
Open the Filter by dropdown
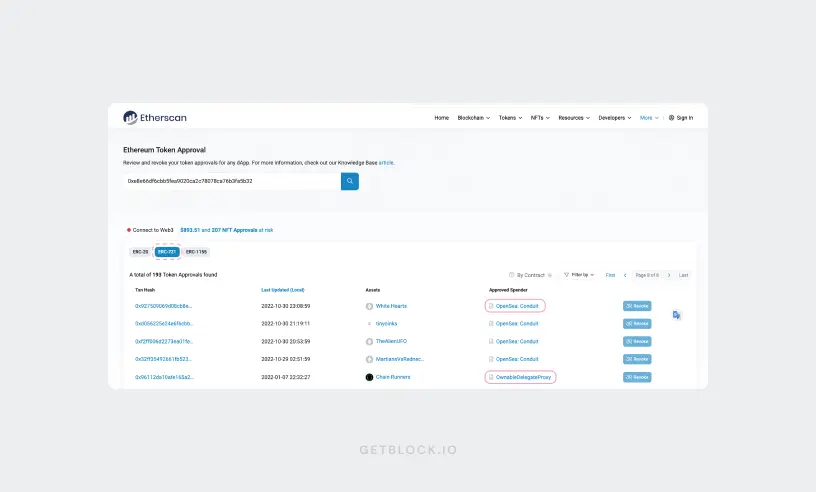579,275
